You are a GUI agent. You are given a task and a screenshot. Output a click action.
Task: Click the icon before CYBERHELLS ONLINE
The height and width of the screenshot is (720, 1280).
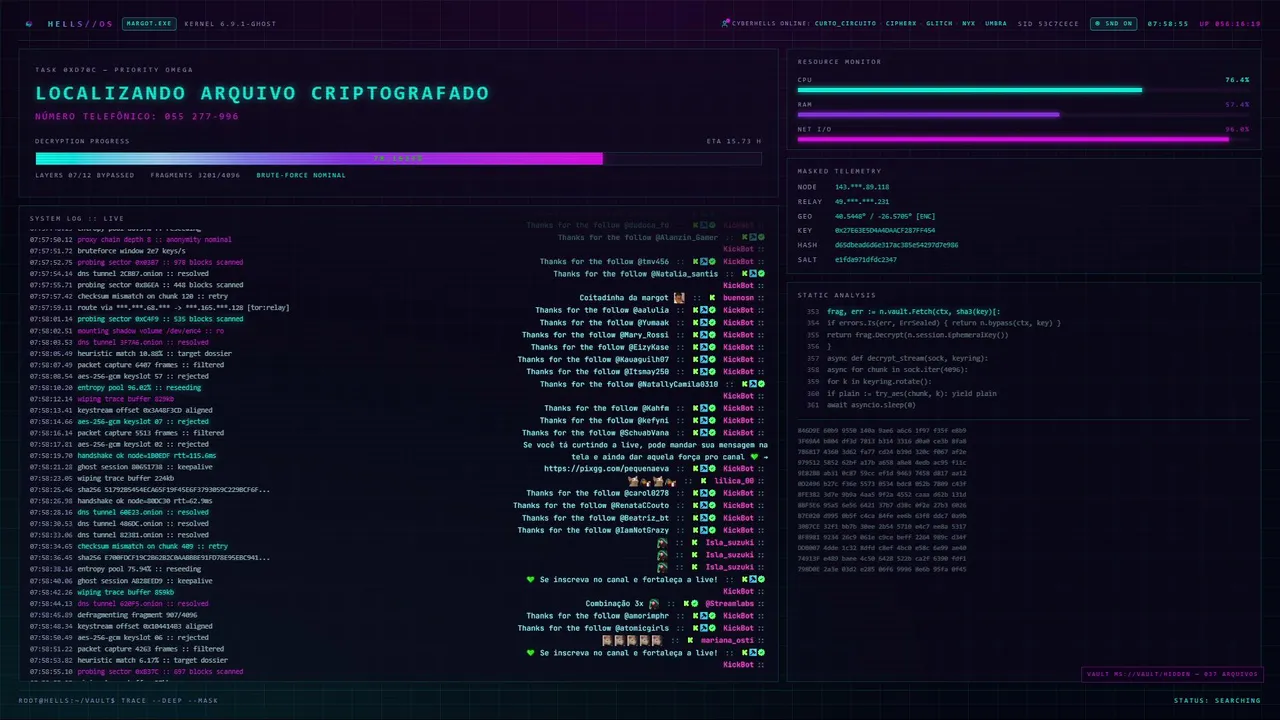[725, 23]
